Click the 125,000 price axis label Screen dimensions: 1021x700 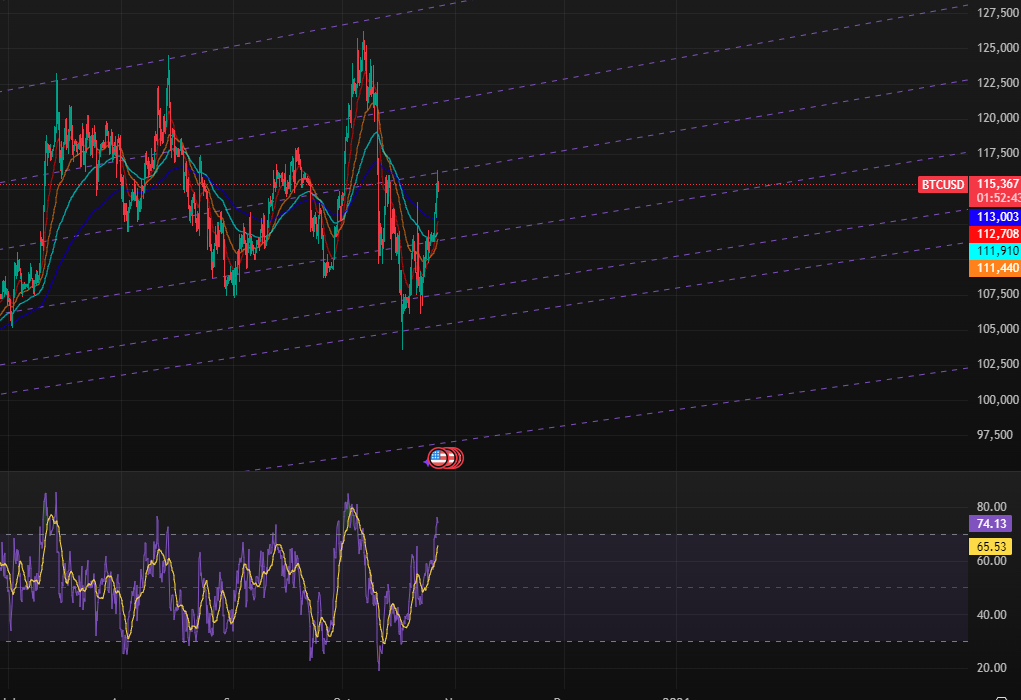click(x=998, y=48)
